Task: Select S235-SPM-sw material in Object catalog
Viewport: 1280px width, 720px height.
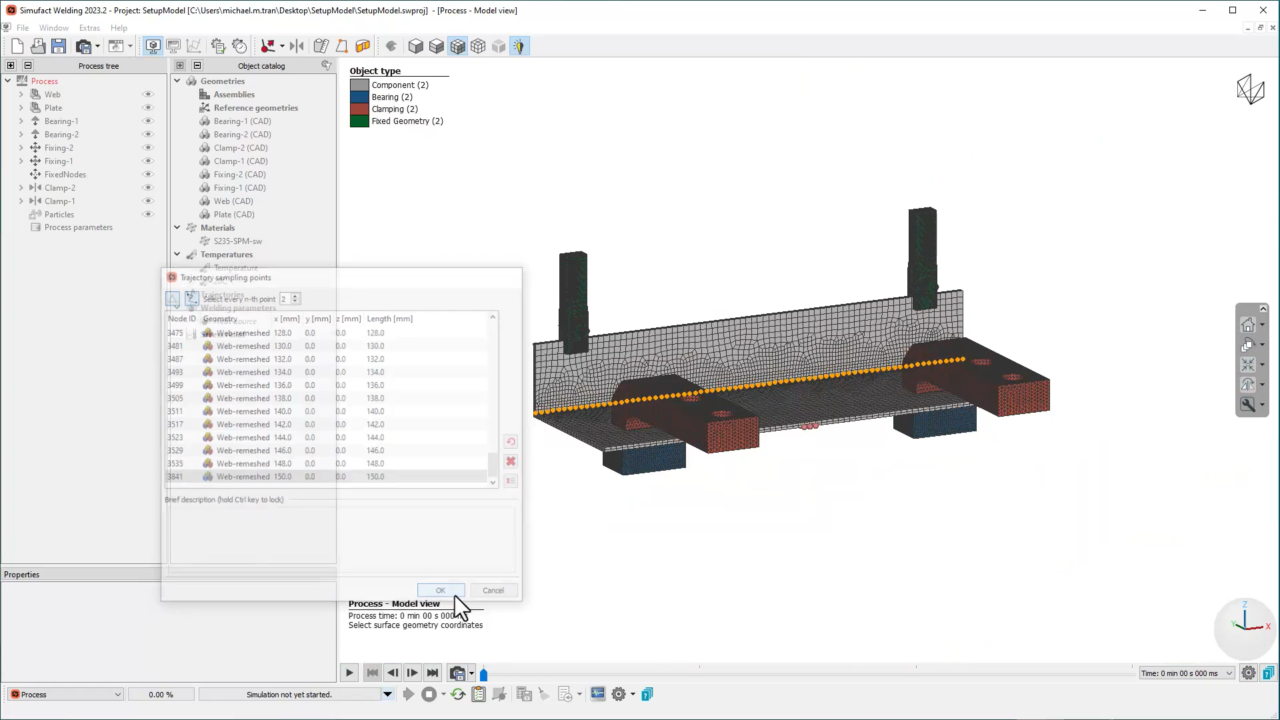Action: pos(238,241)
